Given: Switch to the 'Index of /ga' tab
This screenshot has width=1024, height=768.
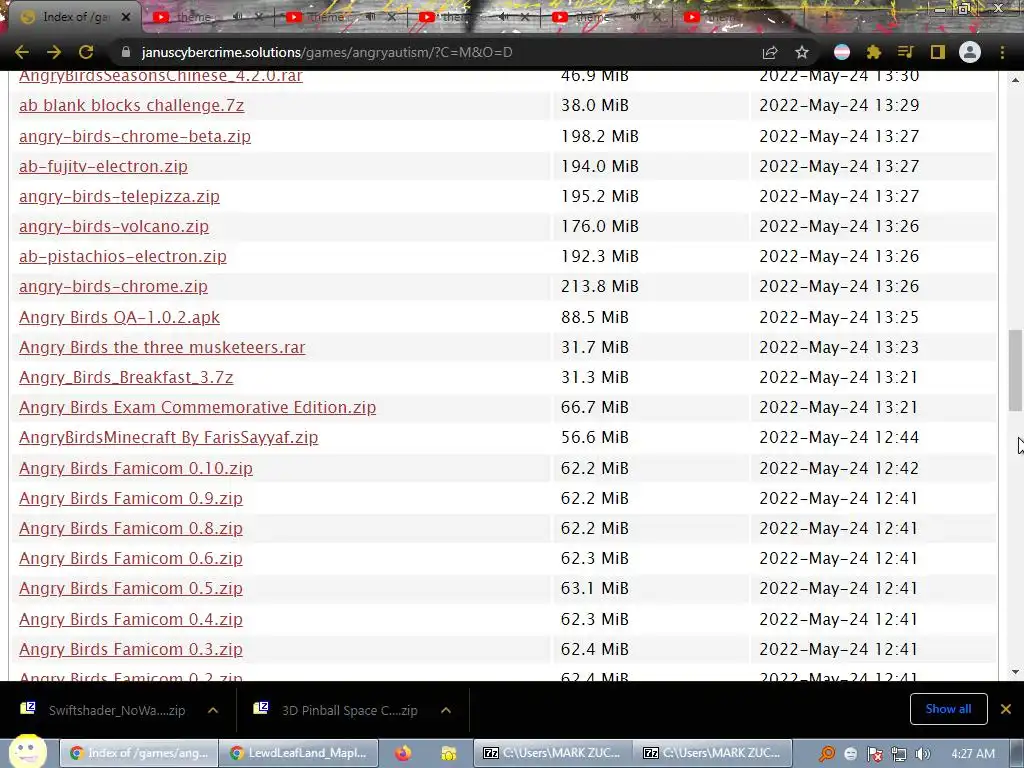Looking at the screenshot, I should [73, 17].
